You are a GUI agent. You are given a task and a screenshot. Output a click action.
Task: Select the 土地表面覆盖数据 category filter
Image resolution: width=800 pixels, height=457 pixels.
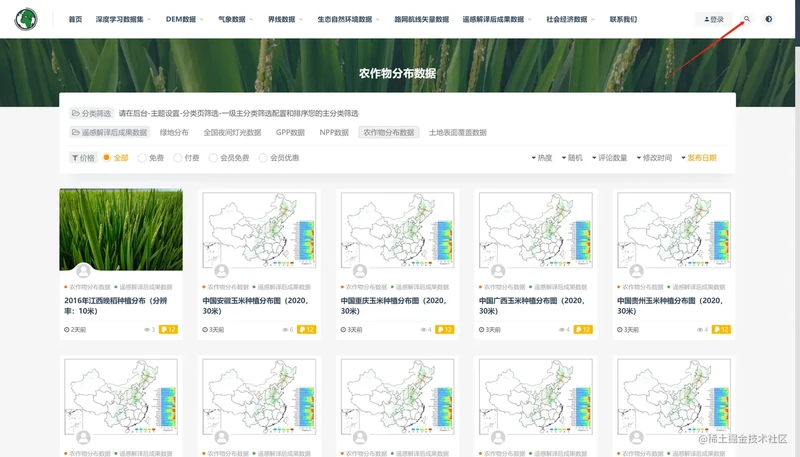pyautogui.click(x=458, y=133)
